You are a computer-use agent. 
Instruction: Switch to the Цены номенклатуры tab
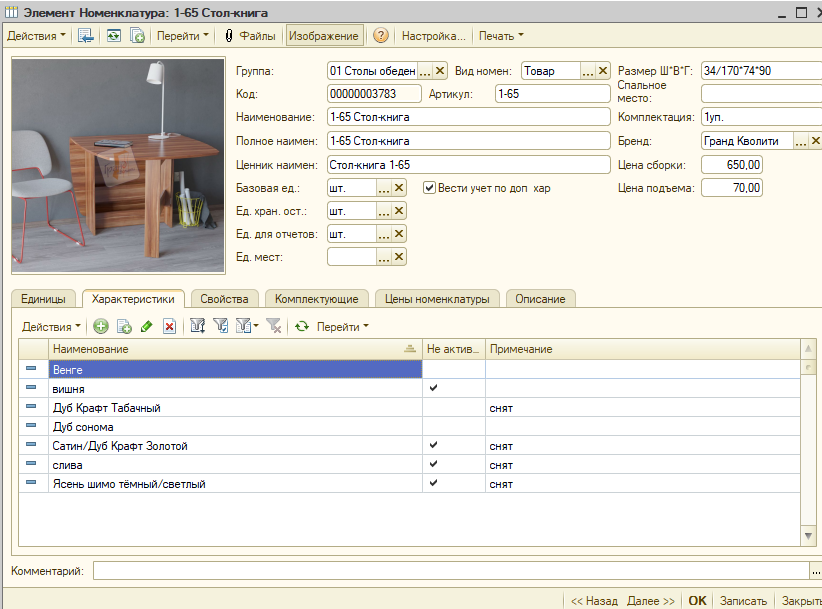click(x=439, y=299)
